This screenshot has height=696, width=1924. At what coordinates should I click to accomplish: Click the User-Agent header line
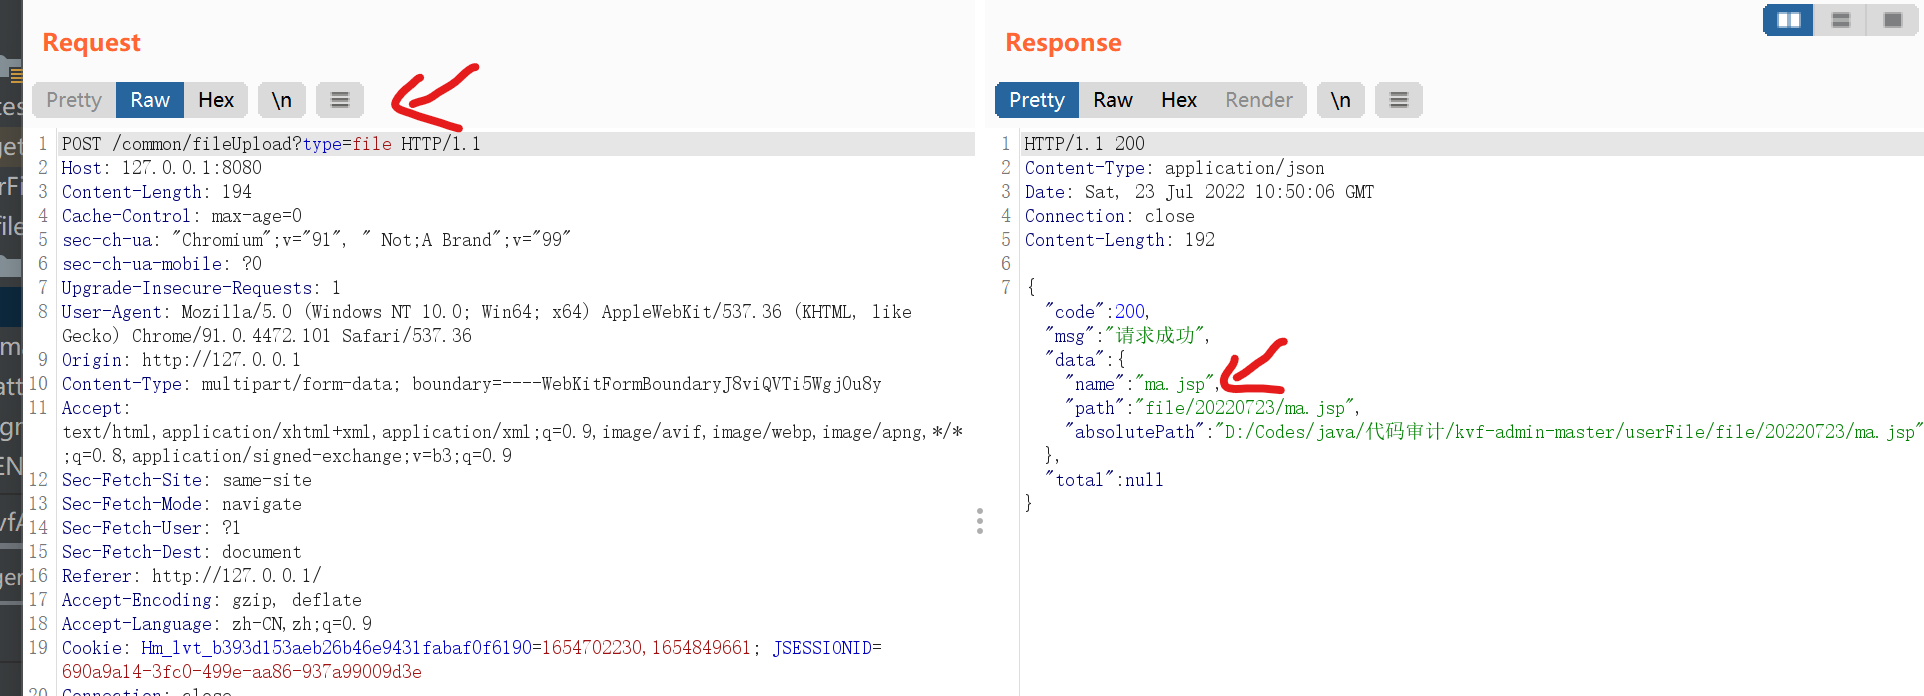[487, 324]
